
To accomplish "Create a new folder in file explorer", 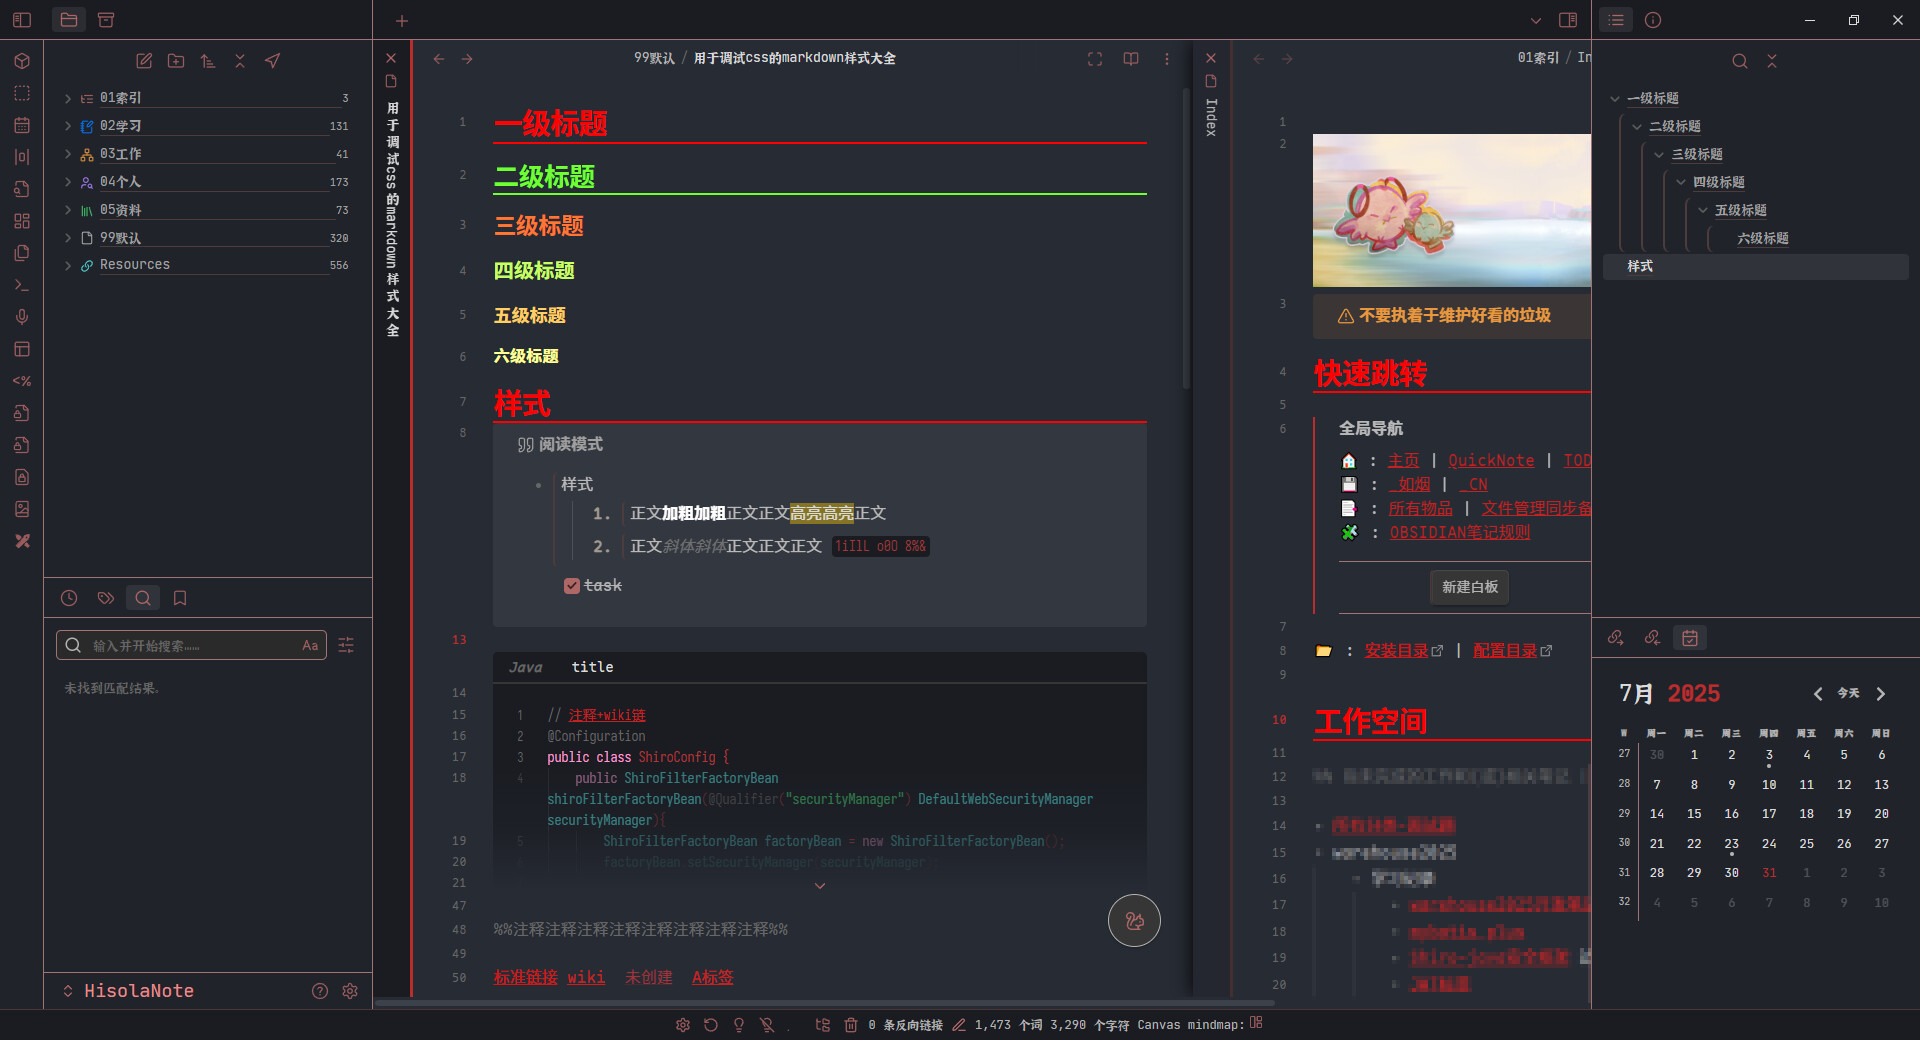I will coord(176,61).
